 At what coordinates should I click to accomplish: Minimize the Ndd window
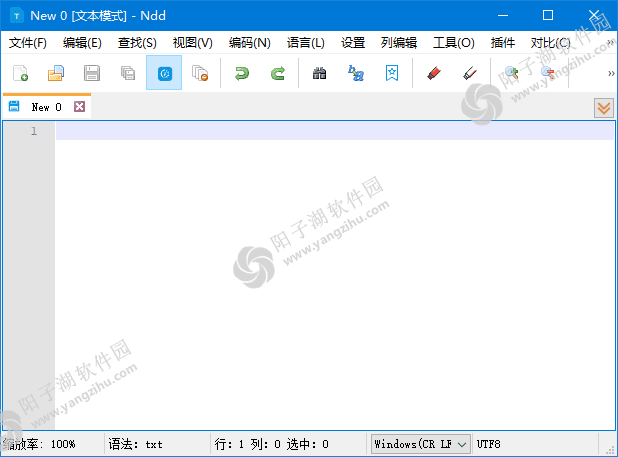tap(503, 15)
